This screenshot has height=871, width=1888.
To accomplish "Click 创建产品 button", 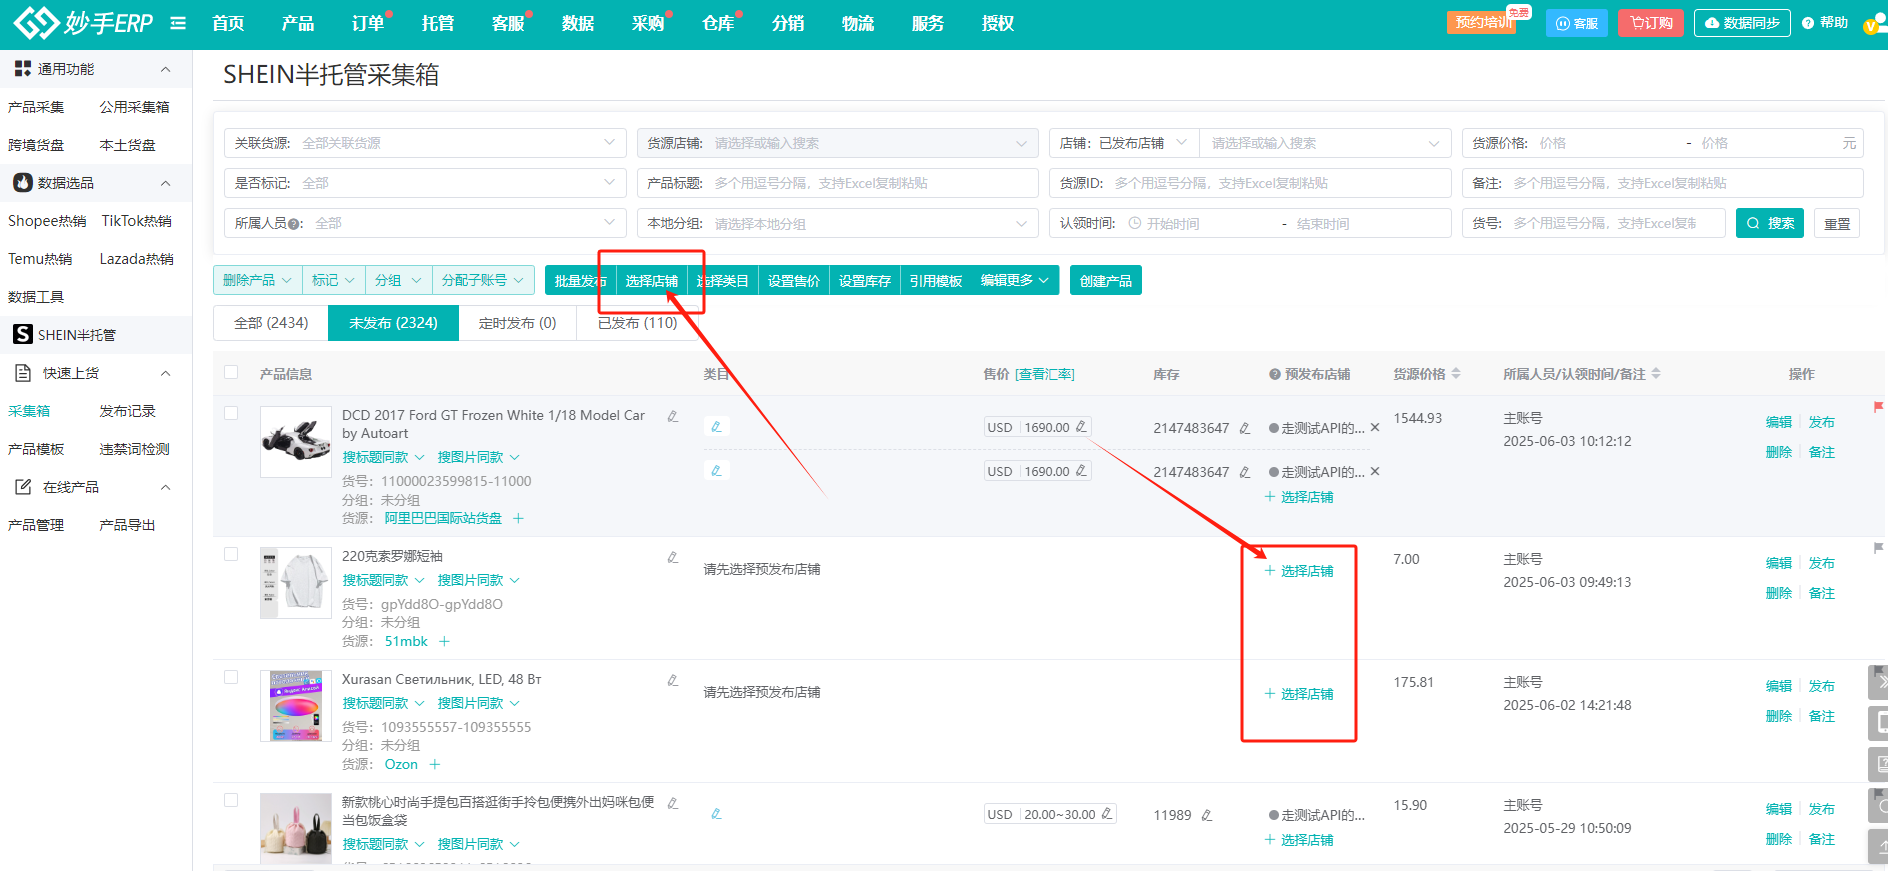I will (1106, 281).
